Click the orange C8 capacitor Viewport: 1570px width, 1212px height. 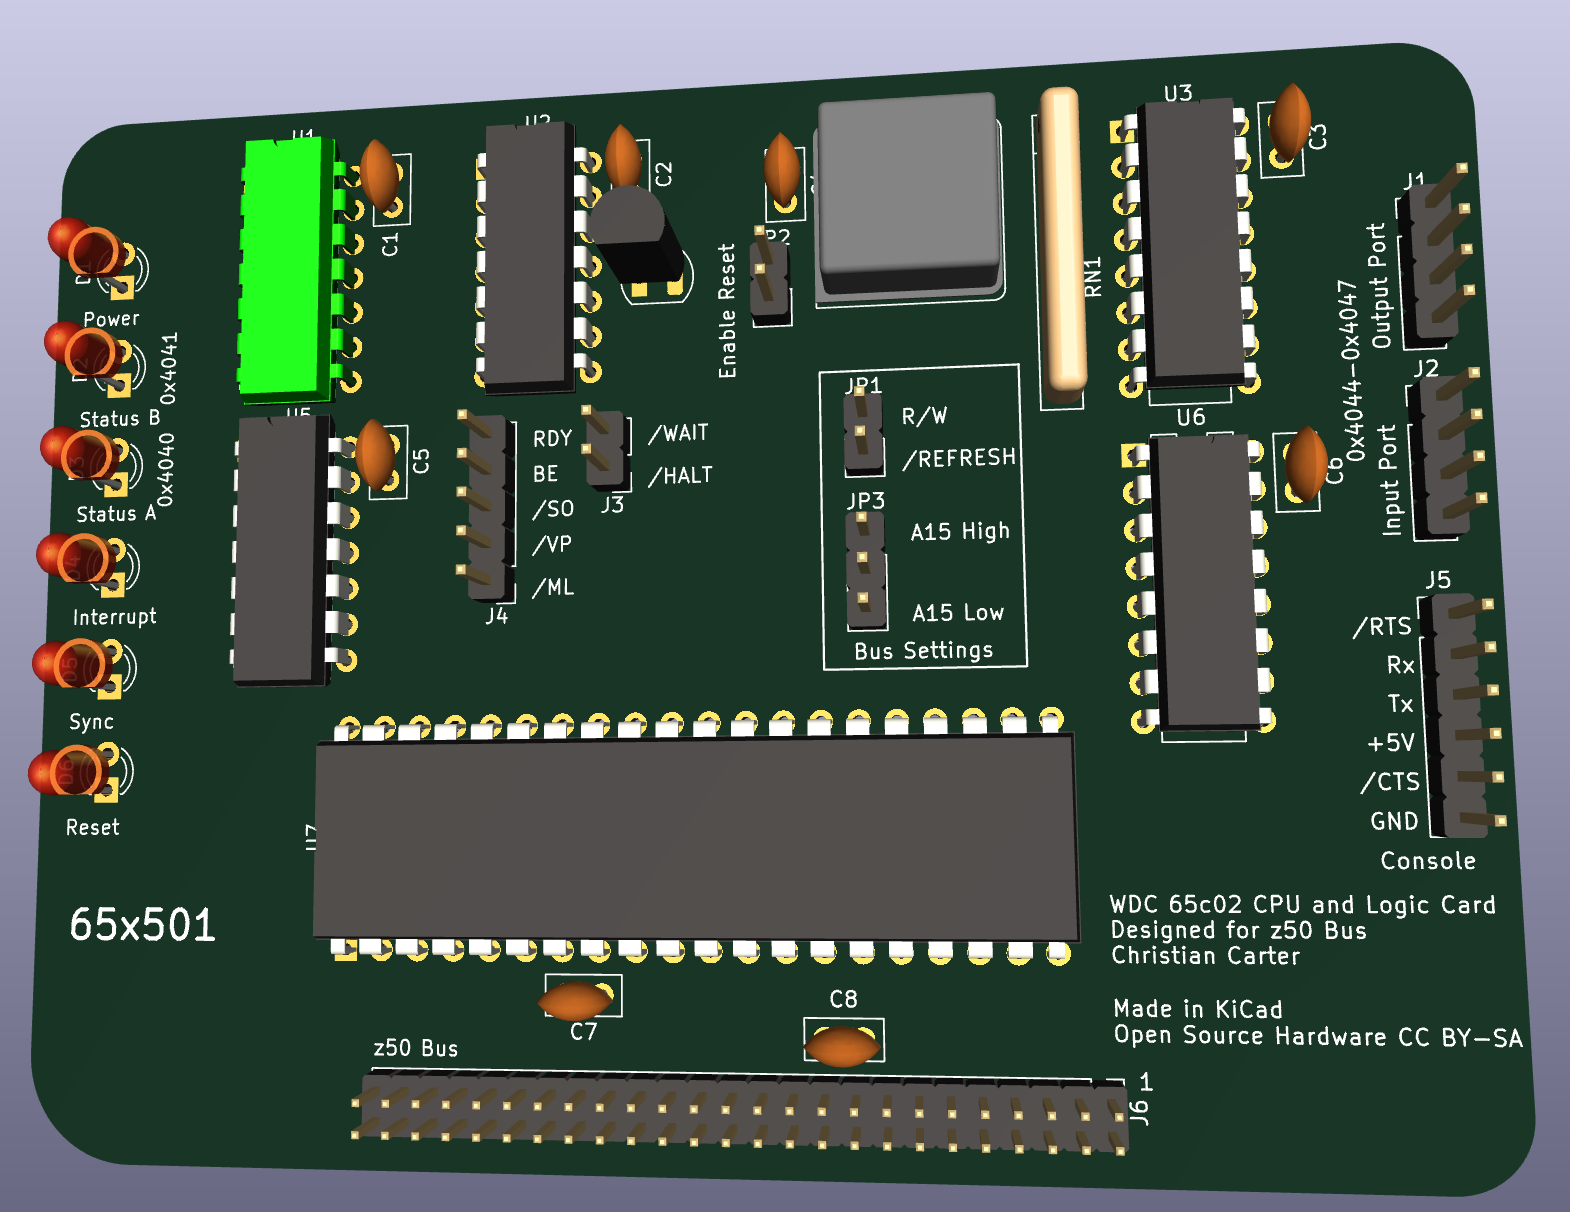(842, 1046)
